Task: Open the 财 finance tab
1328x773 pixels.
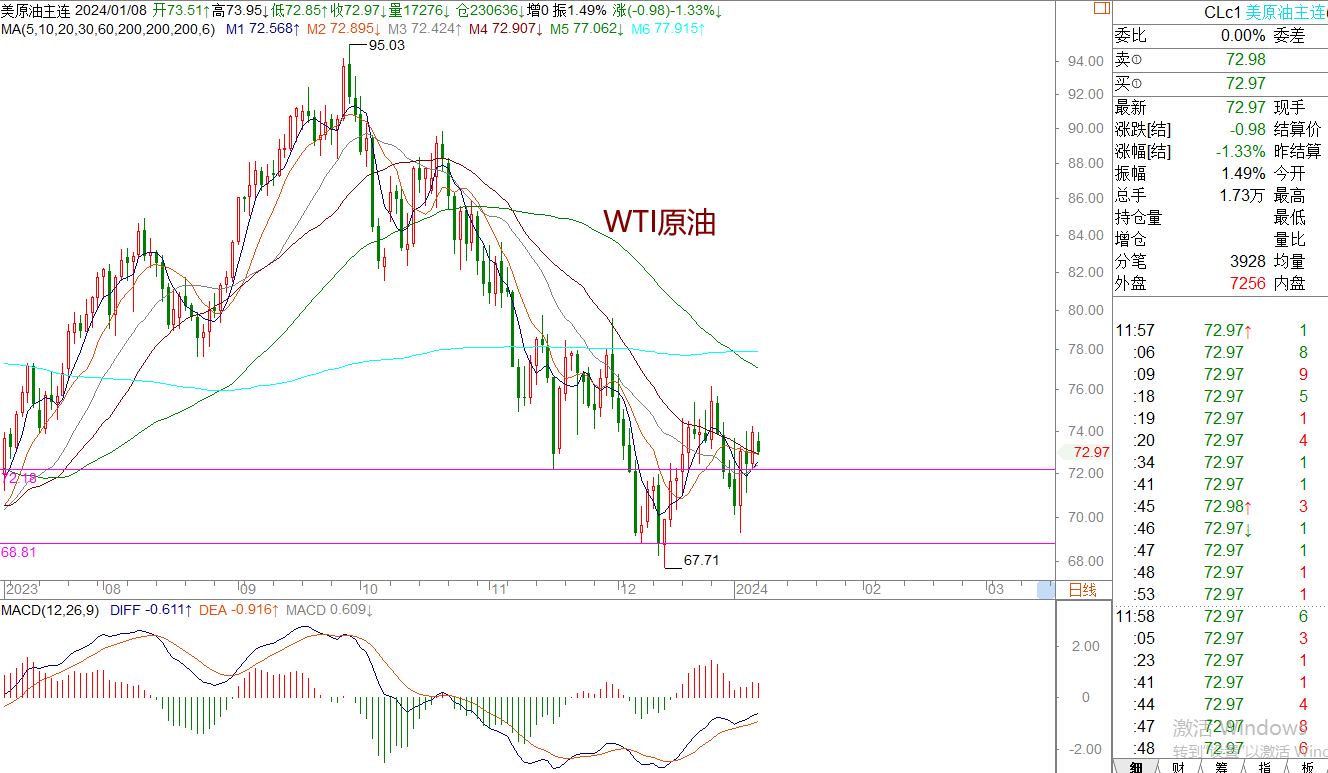Action: 1178,767
